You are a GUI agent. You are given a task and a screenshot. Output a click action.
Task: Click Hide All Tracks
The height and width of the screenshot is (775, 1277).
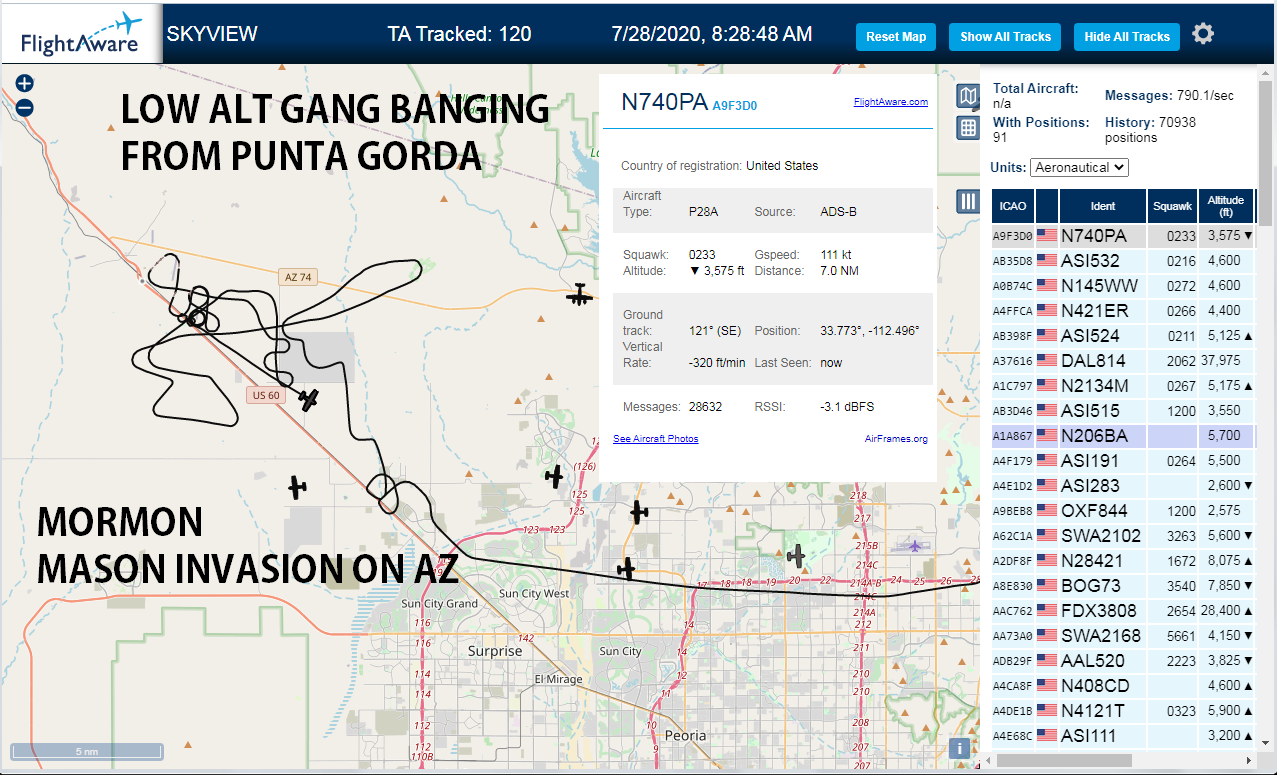1127,37
